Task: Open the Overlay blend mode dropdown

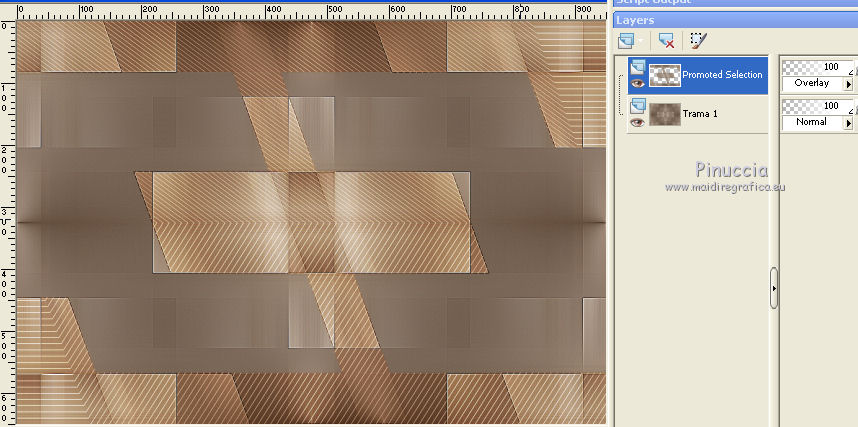Action: click(849, 84)
